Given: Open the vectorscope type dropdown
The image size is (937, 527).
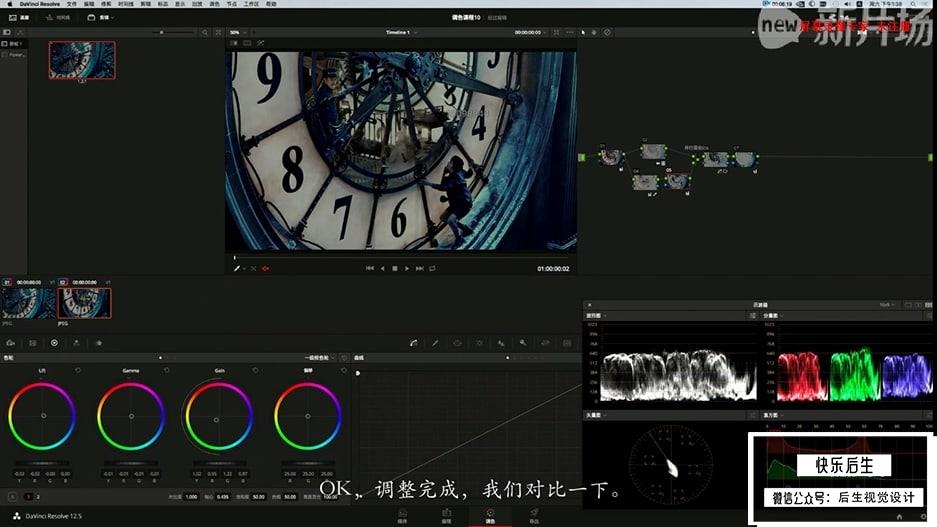Looking at the screenshot, I should coord(596,415).
